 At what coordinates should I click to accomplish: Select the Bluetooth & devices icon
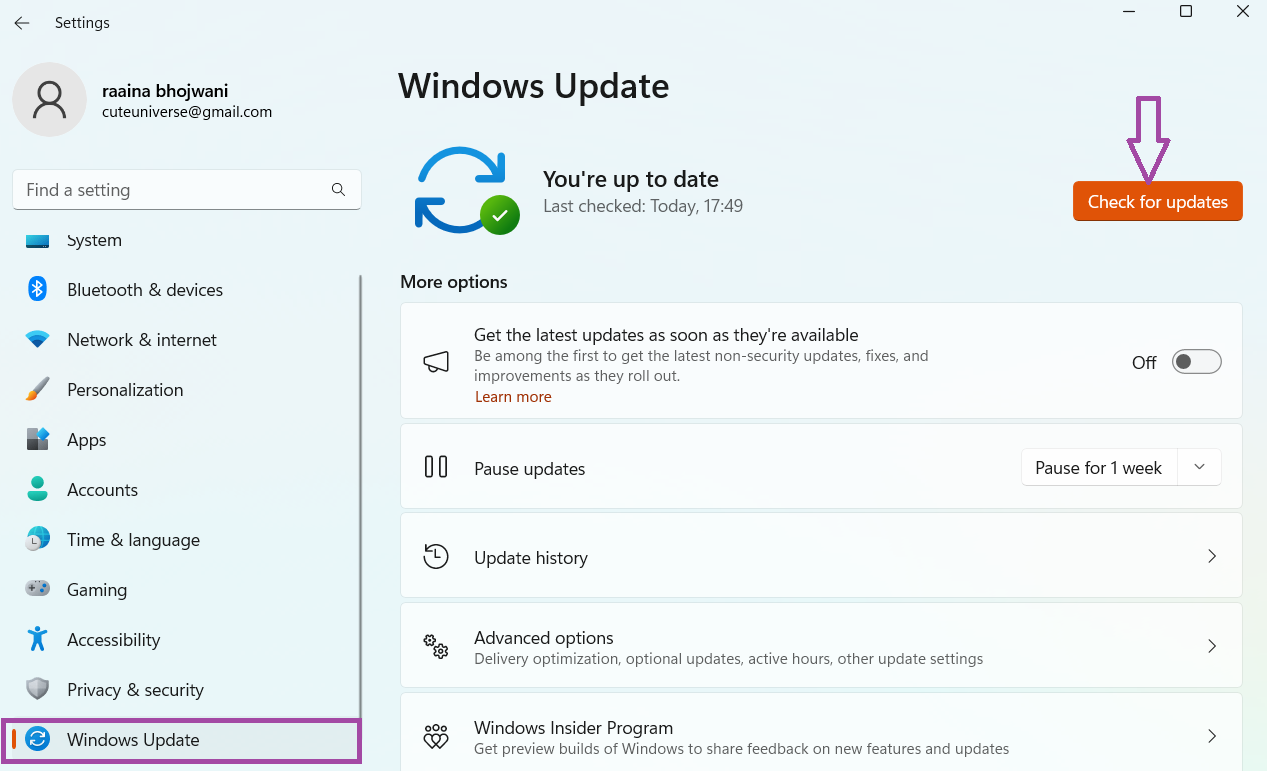37,289
